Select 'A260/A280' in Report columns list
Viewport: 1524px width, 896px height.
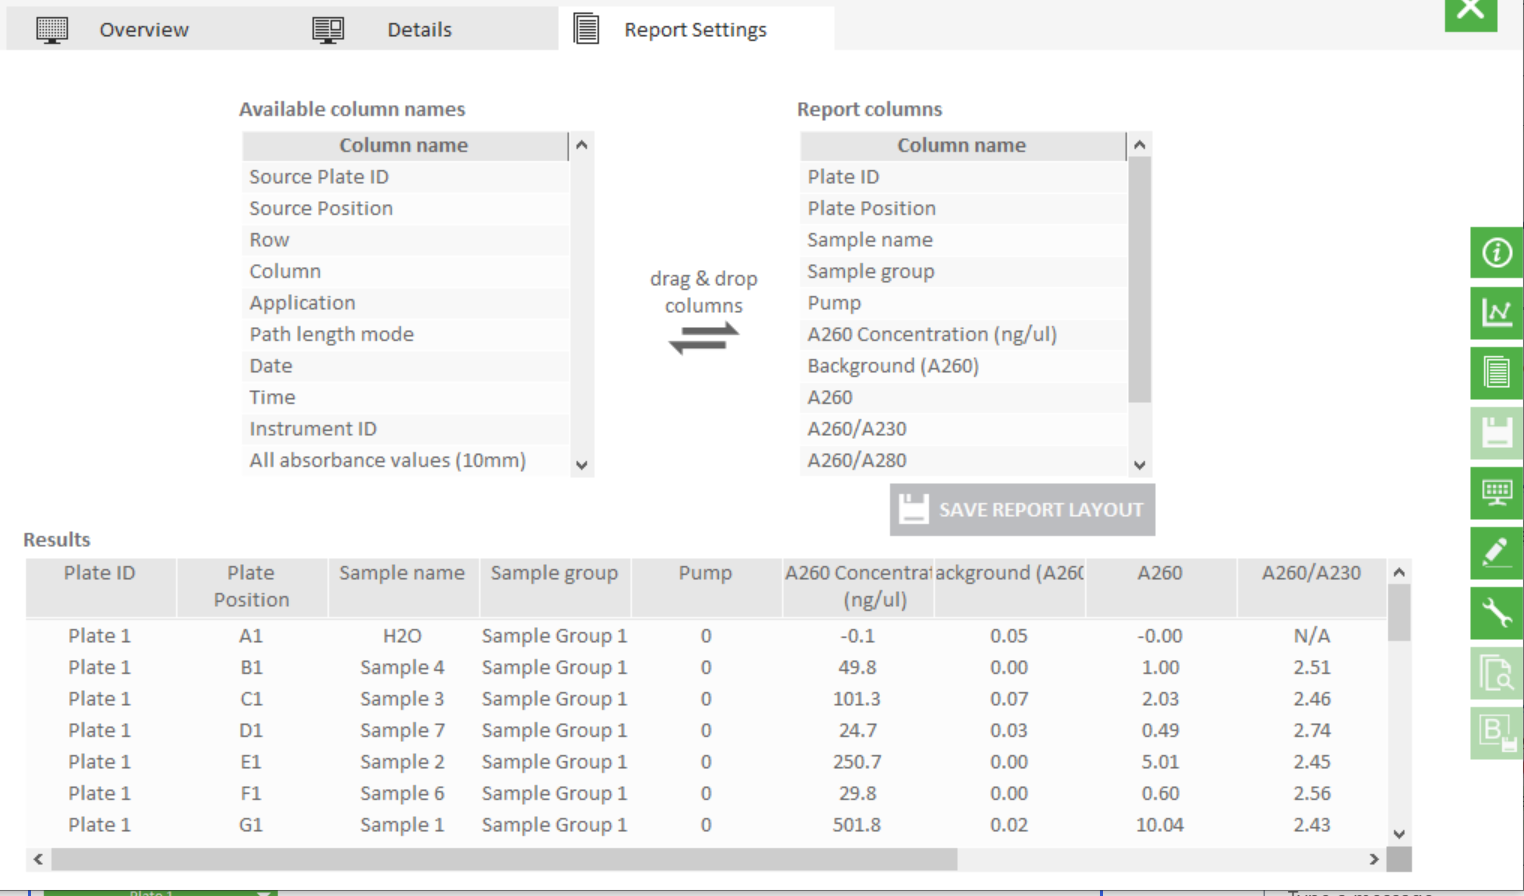pyautogui.click(x=857, y=460)
